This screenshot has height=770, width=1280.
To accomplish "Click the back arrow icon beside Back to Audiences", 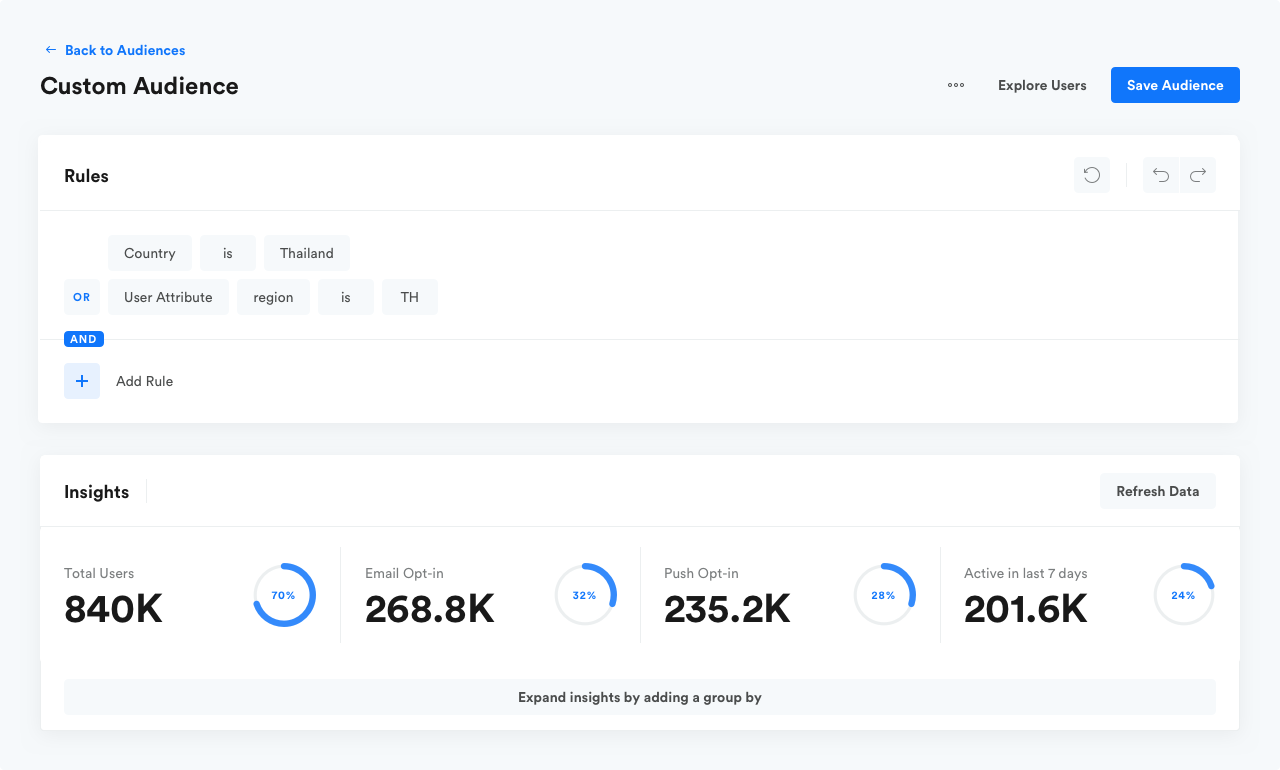I will click(50, 50).
